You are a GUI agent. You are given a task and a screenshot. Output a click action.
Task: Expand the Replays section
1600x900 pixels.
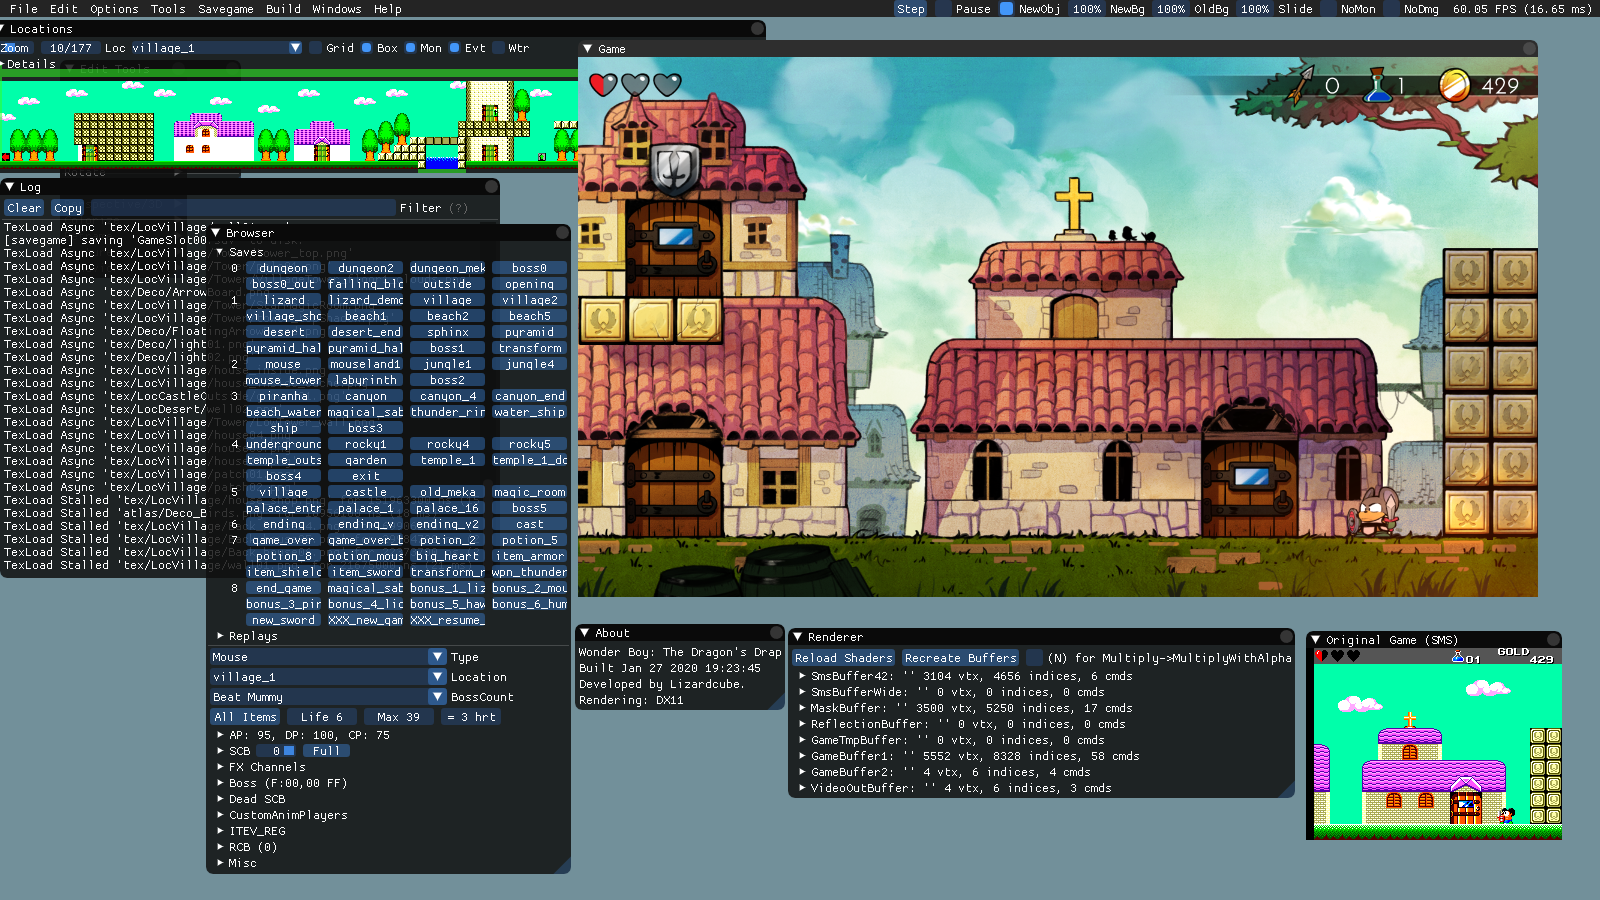pyautogui.click(x=220, y=636)
